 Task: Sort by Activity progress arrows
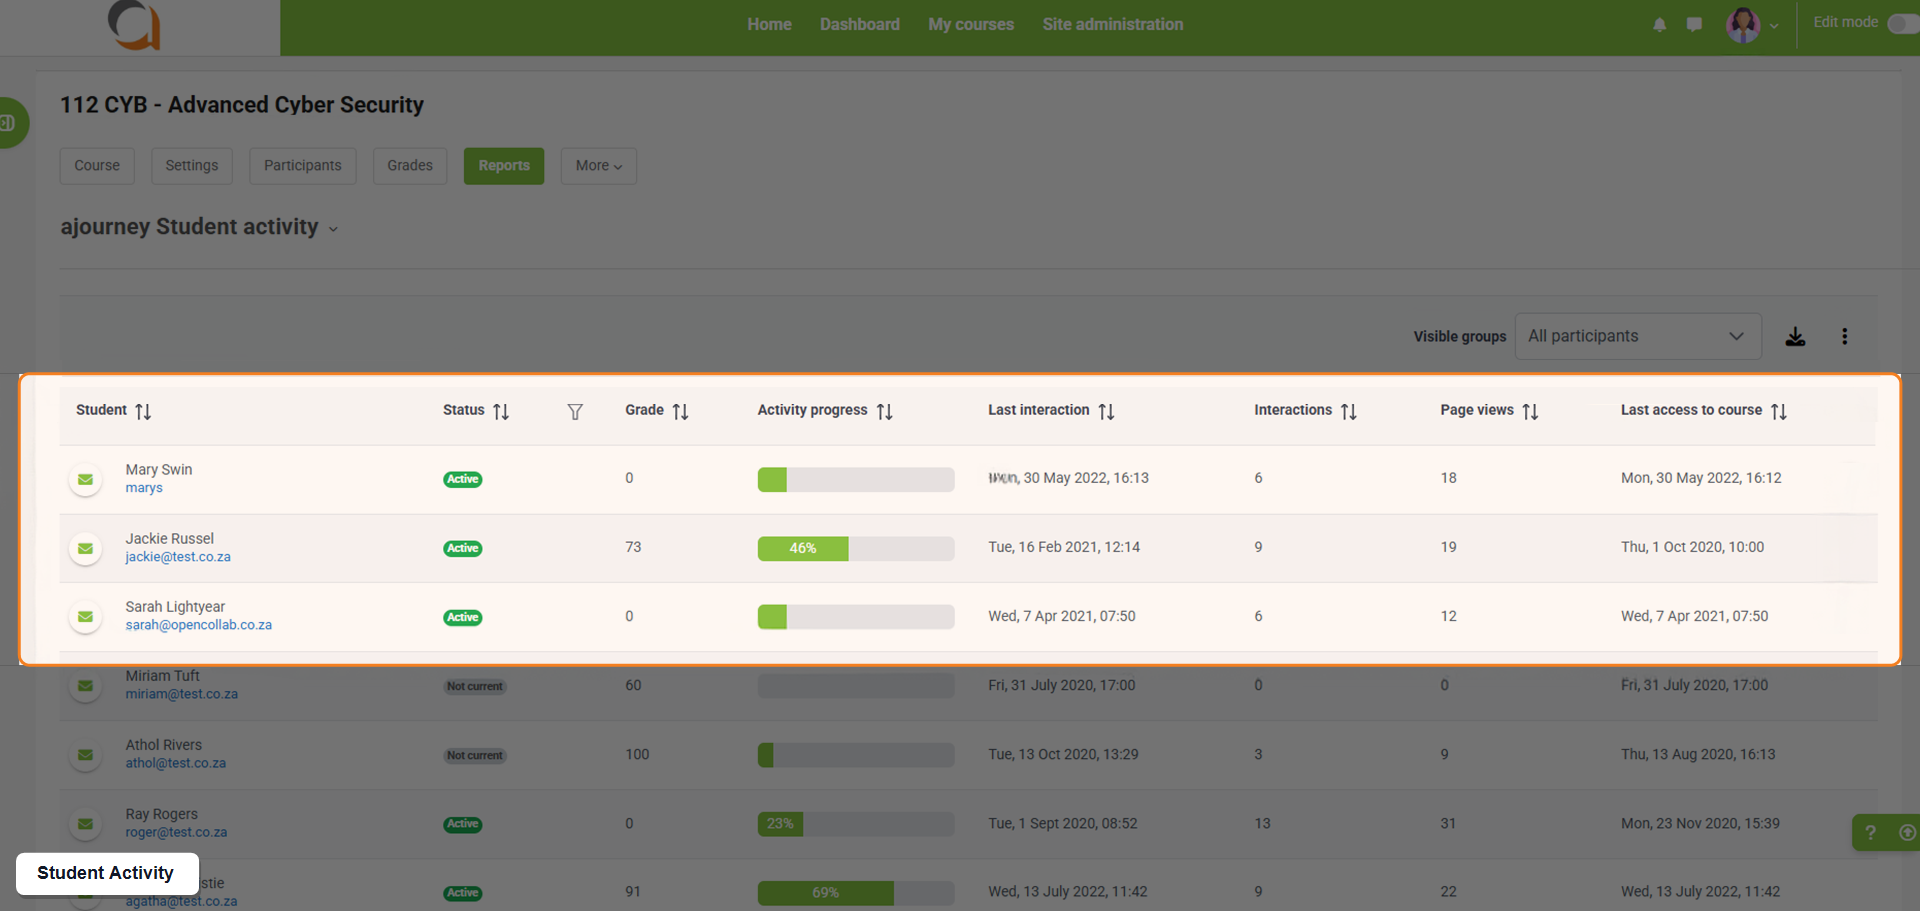[884, 412]
